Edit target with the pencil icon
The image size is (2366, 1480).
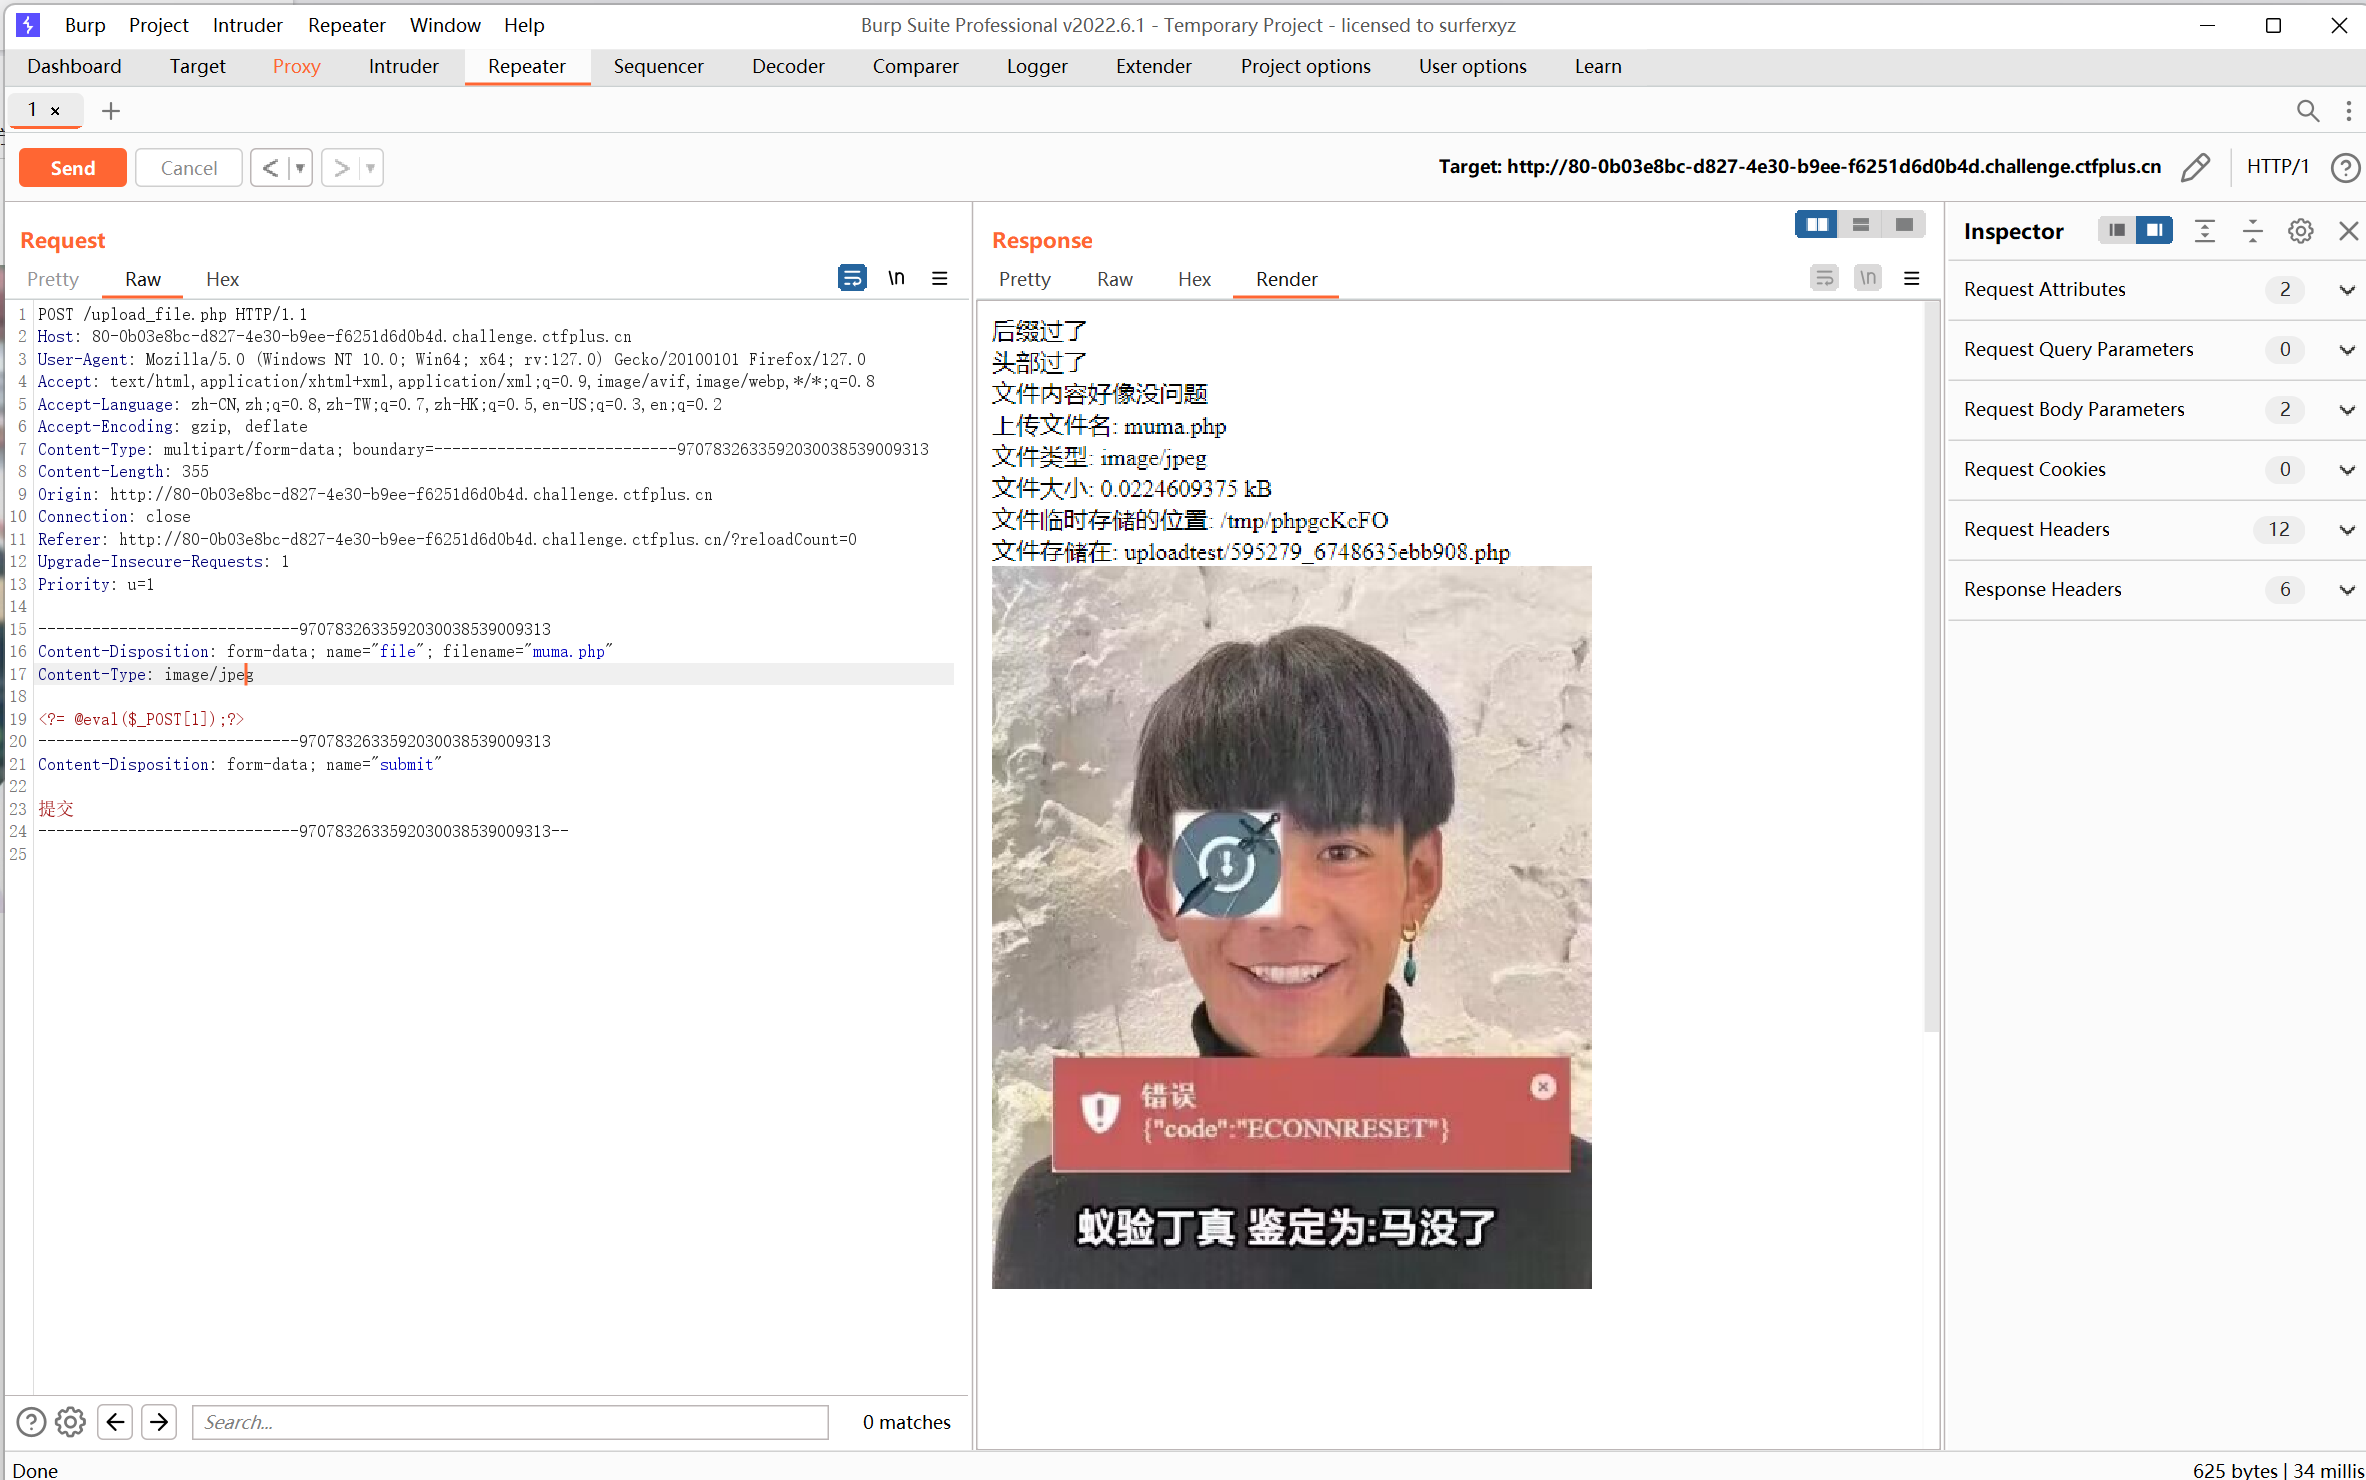point(2195,167)
